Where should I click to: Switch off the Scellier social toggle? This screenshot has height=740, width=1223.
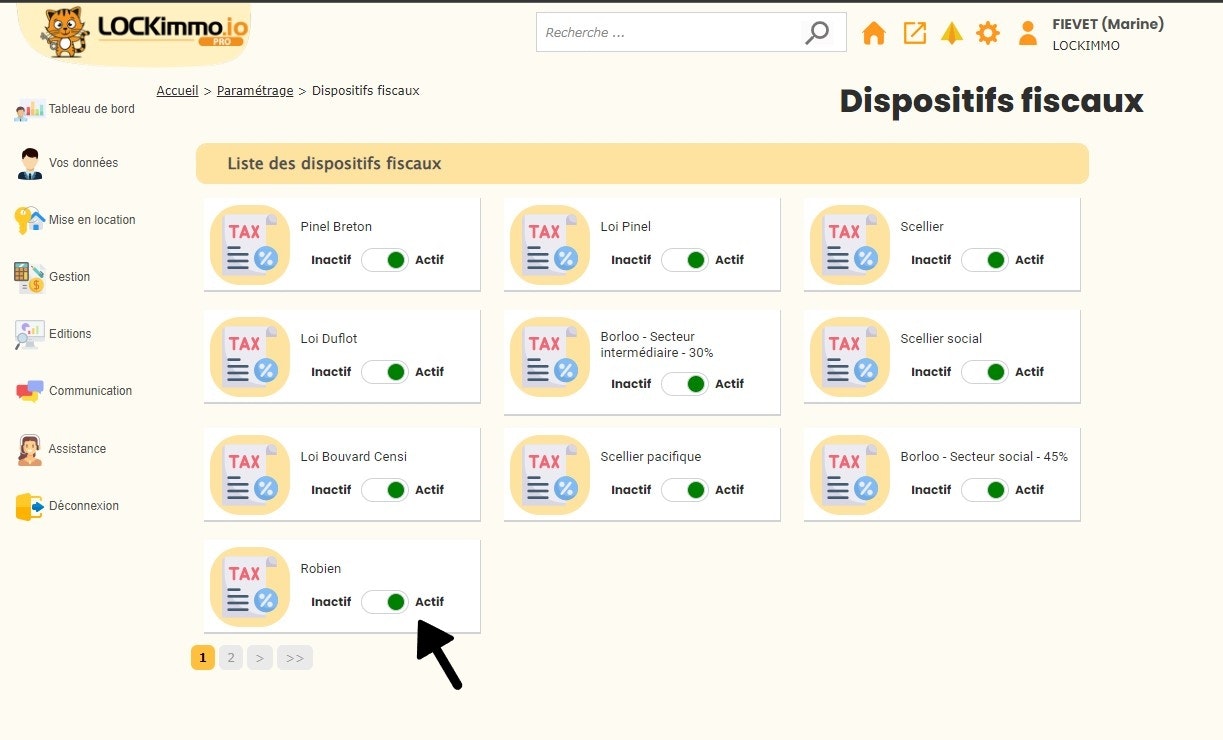click(985, 372)
